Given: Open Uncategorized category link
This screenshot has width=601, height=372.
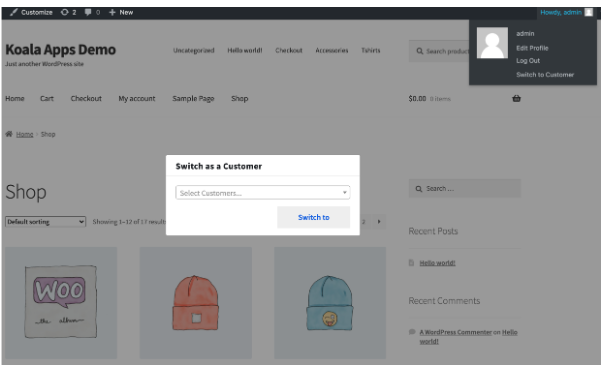Looking at the screenshot, I should [x=194, y=50].
